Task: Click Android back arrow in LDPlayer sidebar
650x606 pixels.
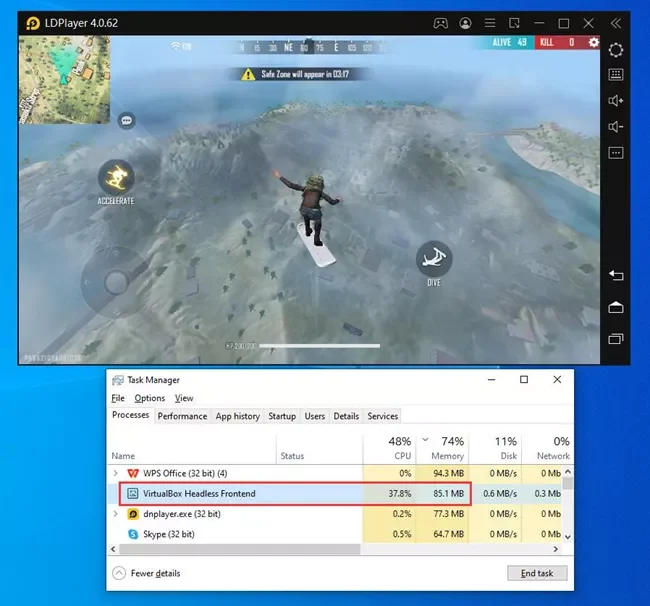Action: 616,275
